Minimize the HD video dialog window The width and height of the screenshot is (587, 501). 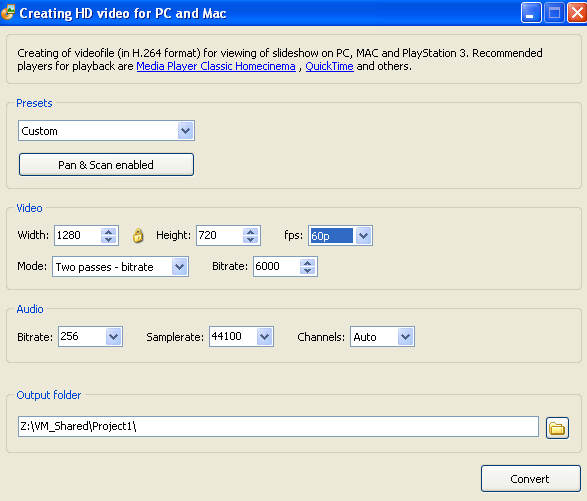coord(530,13)
